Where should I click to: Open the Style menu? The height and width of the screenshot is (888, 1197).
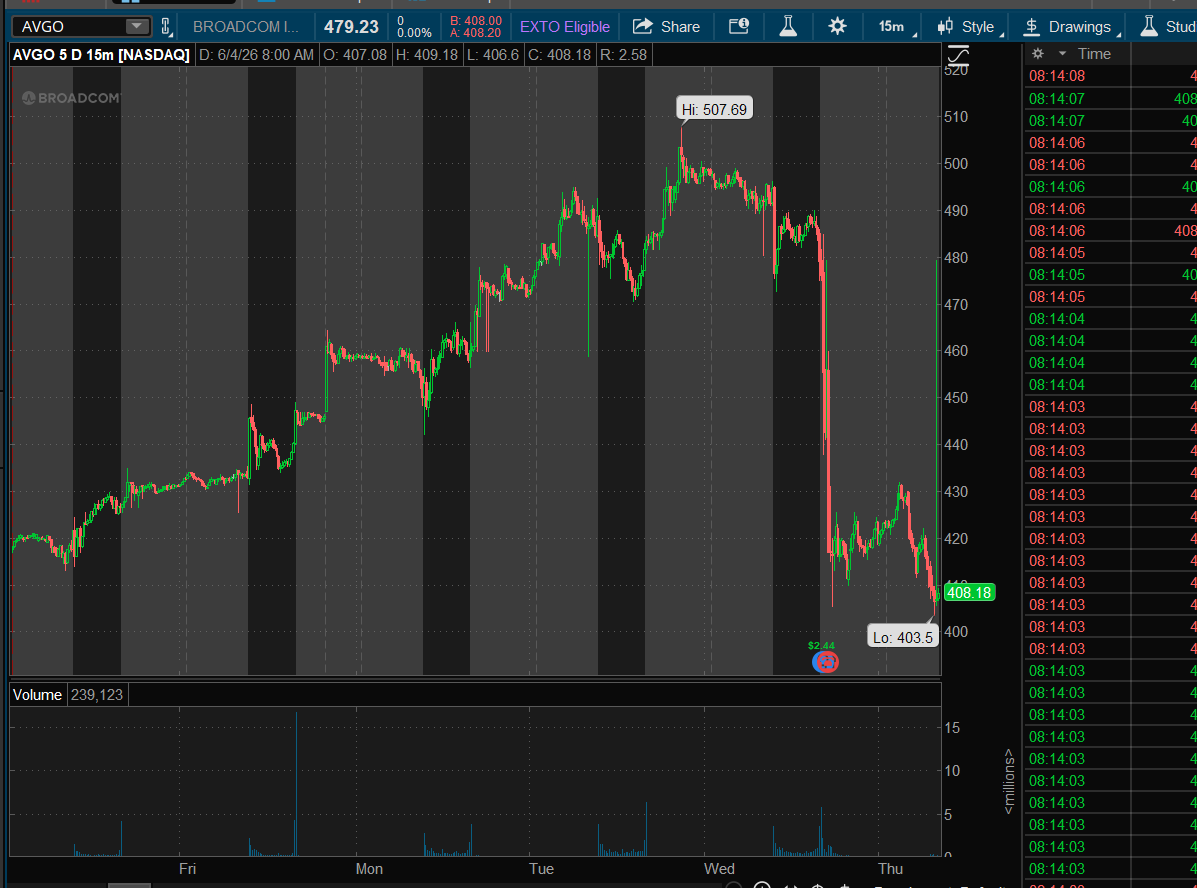(970, 27)
